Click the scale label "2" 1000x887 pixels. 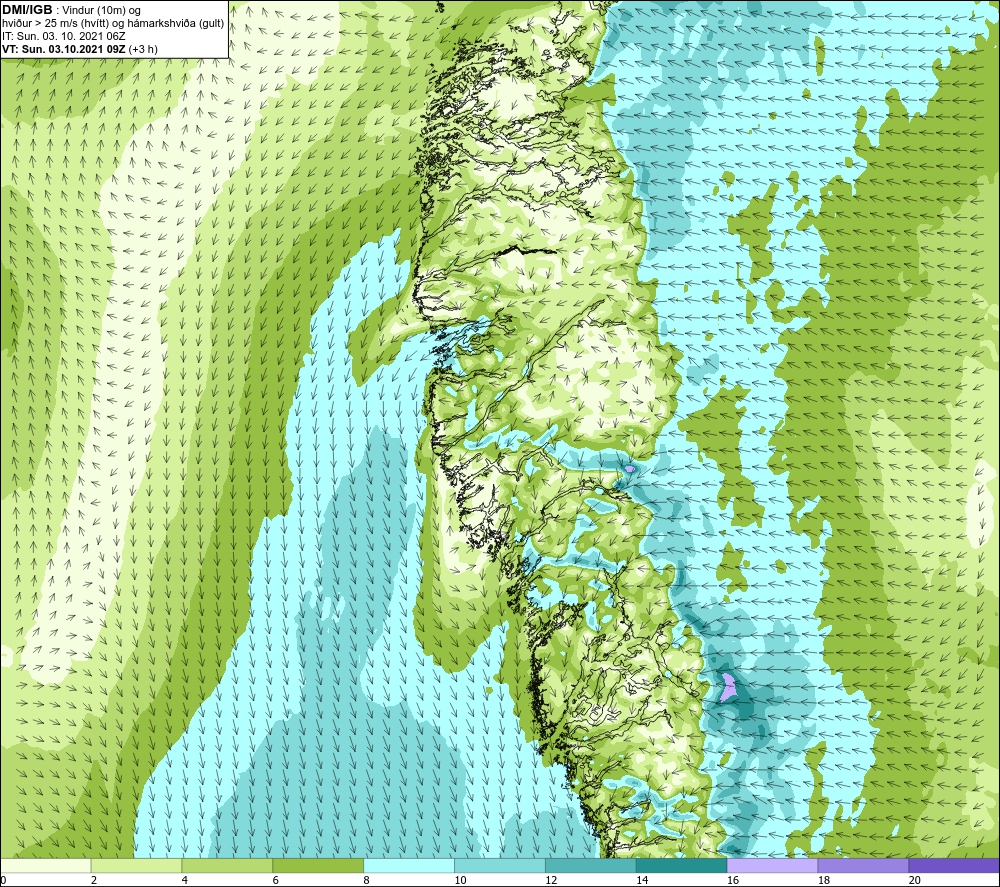[x=94, y=880]
